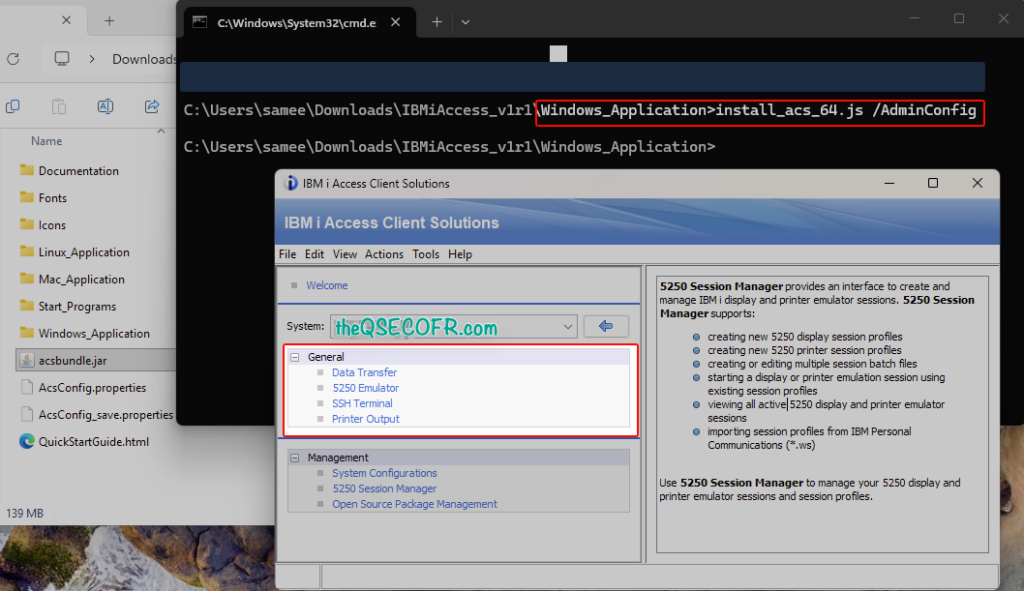Open the Tools menu
The image size is (1024, 591).
coord(426,254)
